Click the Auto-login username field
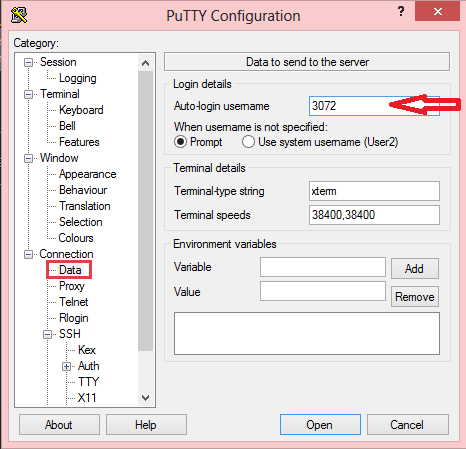466x449 pixels. pyautogui.click(x=374, y=106)
